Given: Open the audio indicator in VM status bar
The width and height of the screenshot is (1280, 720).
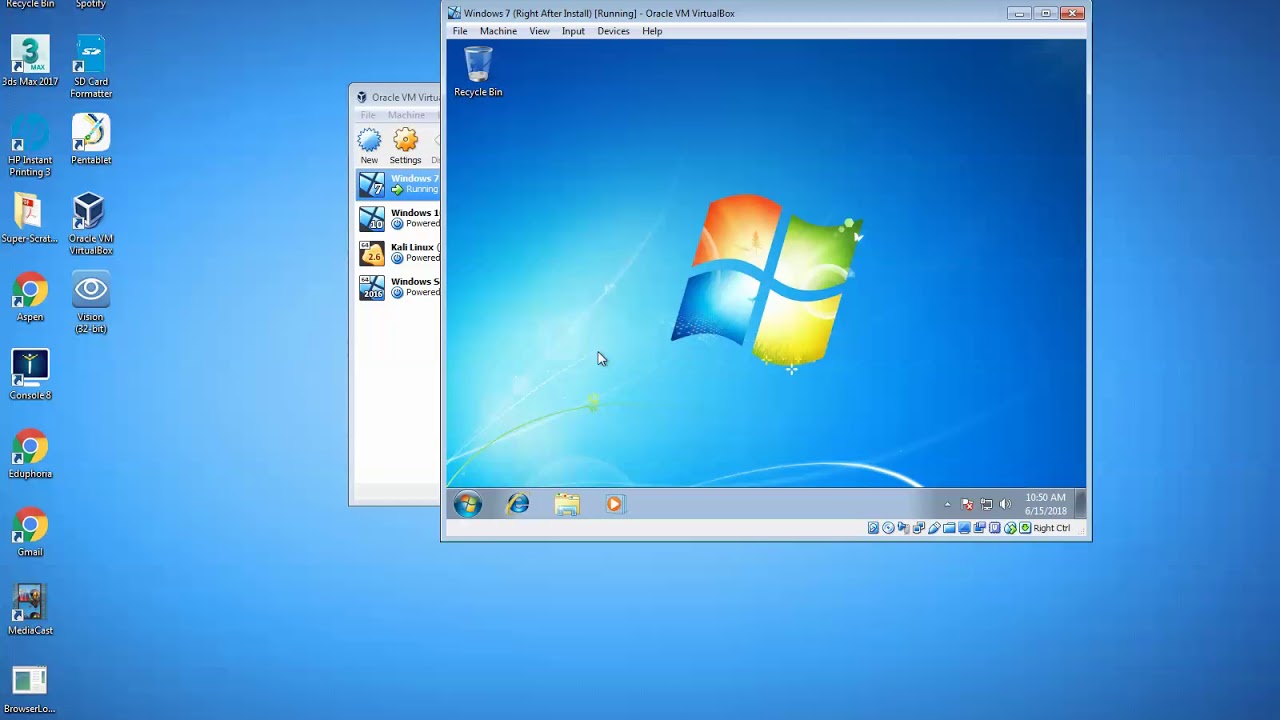Looking at the screenshot, I should click(x=904, y=528).
